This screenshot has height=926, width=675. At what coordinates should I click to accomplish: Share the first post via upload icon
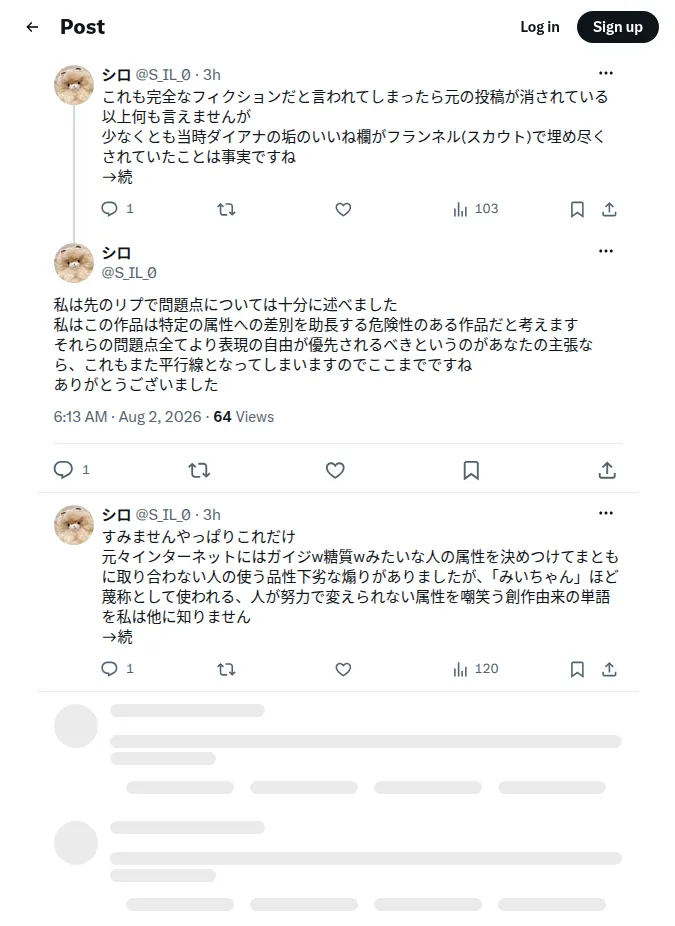pos(609,209)
